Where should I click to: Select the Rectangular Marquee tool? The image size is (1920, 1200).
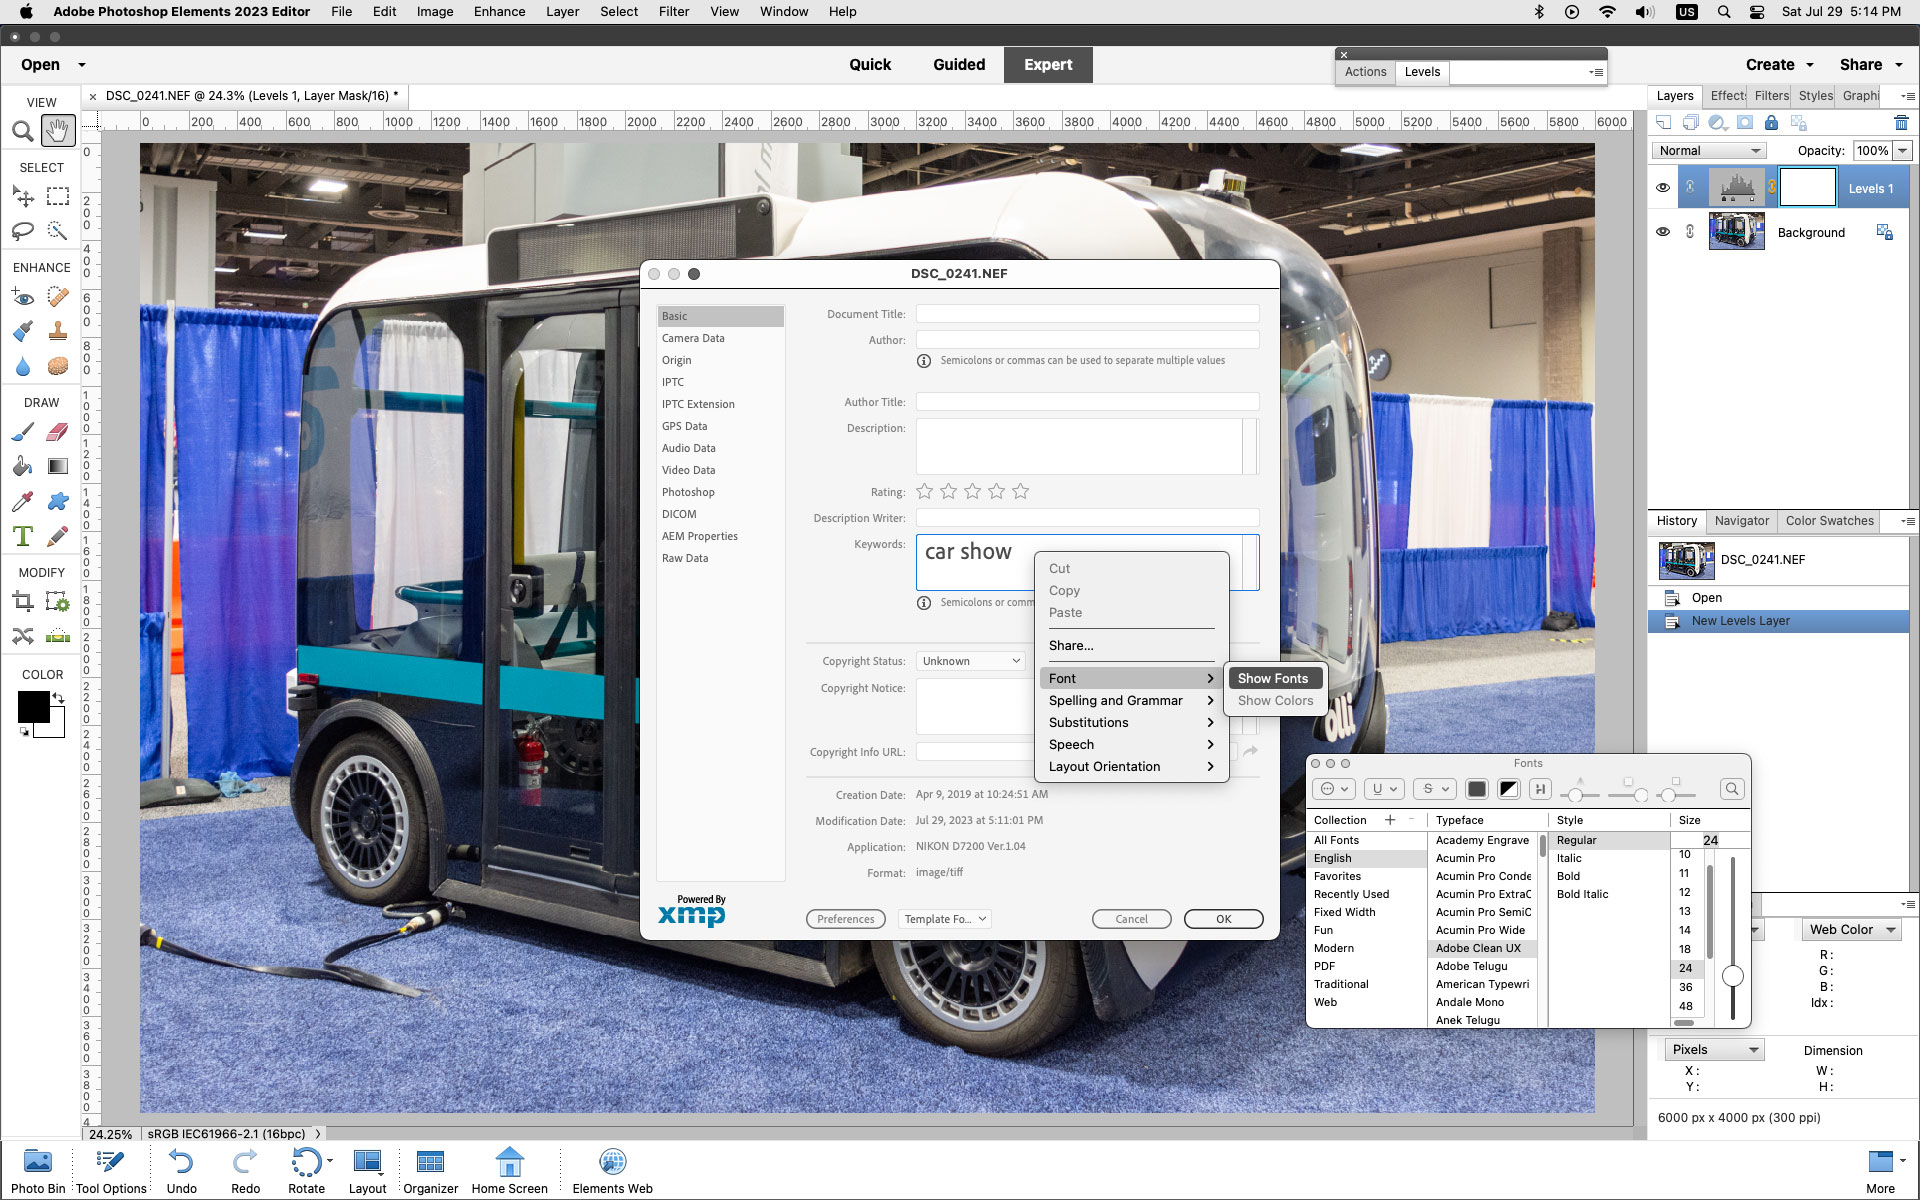pos(57,196)
